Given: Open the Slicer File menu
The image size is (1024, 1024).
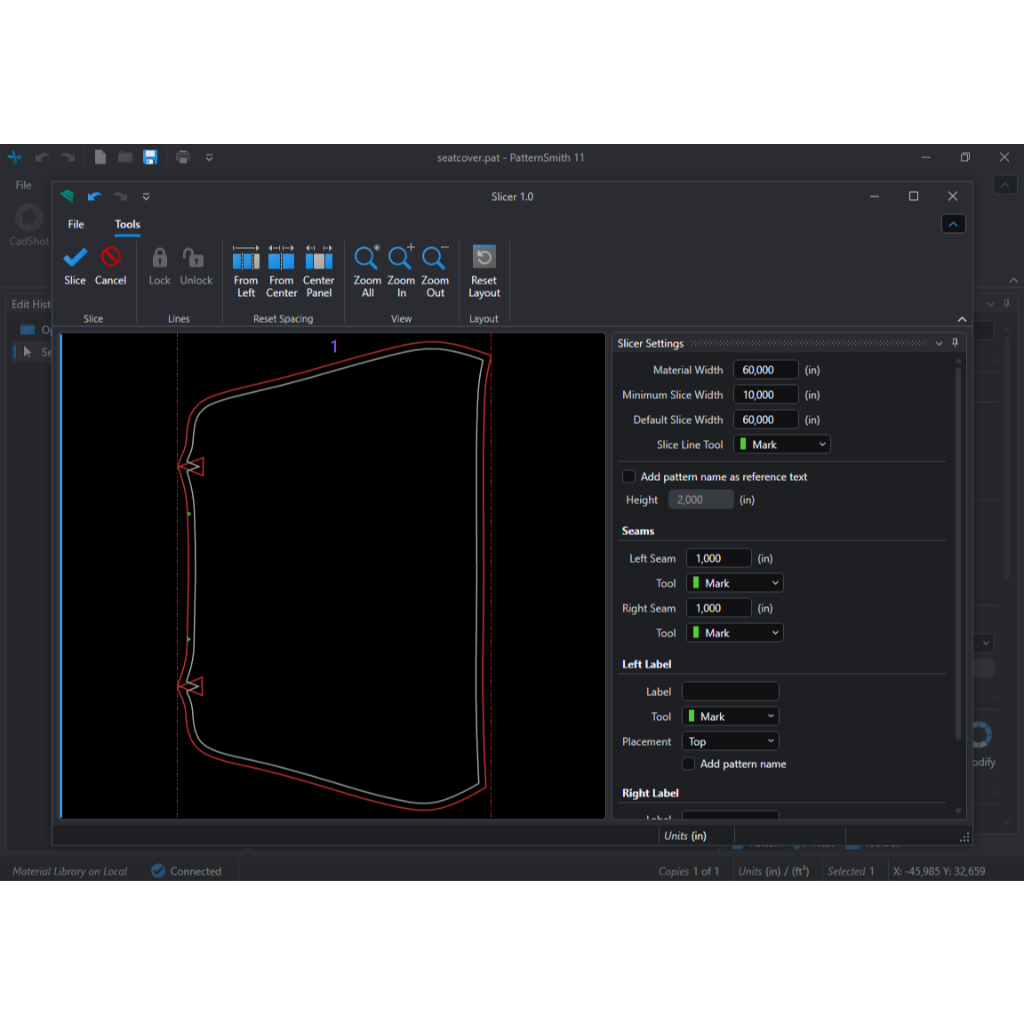Looking at the screenshot, I should pos(76,224).
